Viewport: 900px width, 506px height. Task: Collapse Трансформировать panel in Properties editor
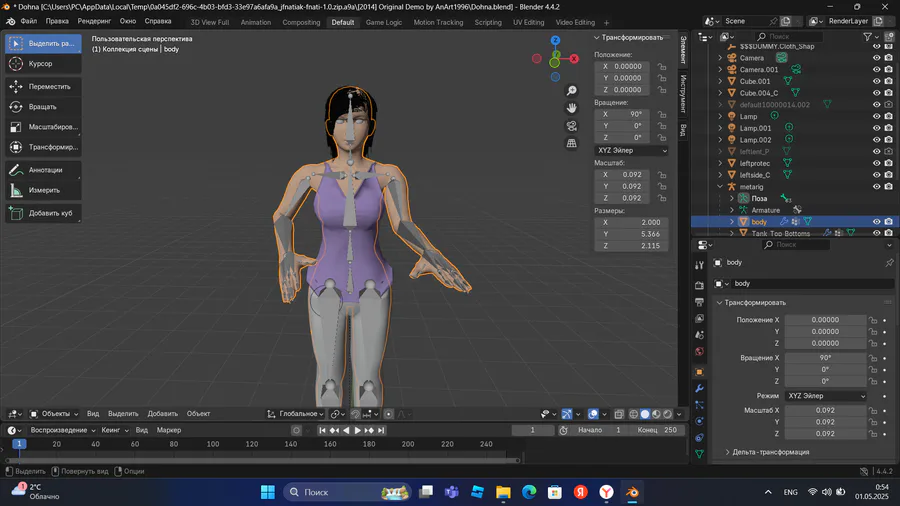754,302
